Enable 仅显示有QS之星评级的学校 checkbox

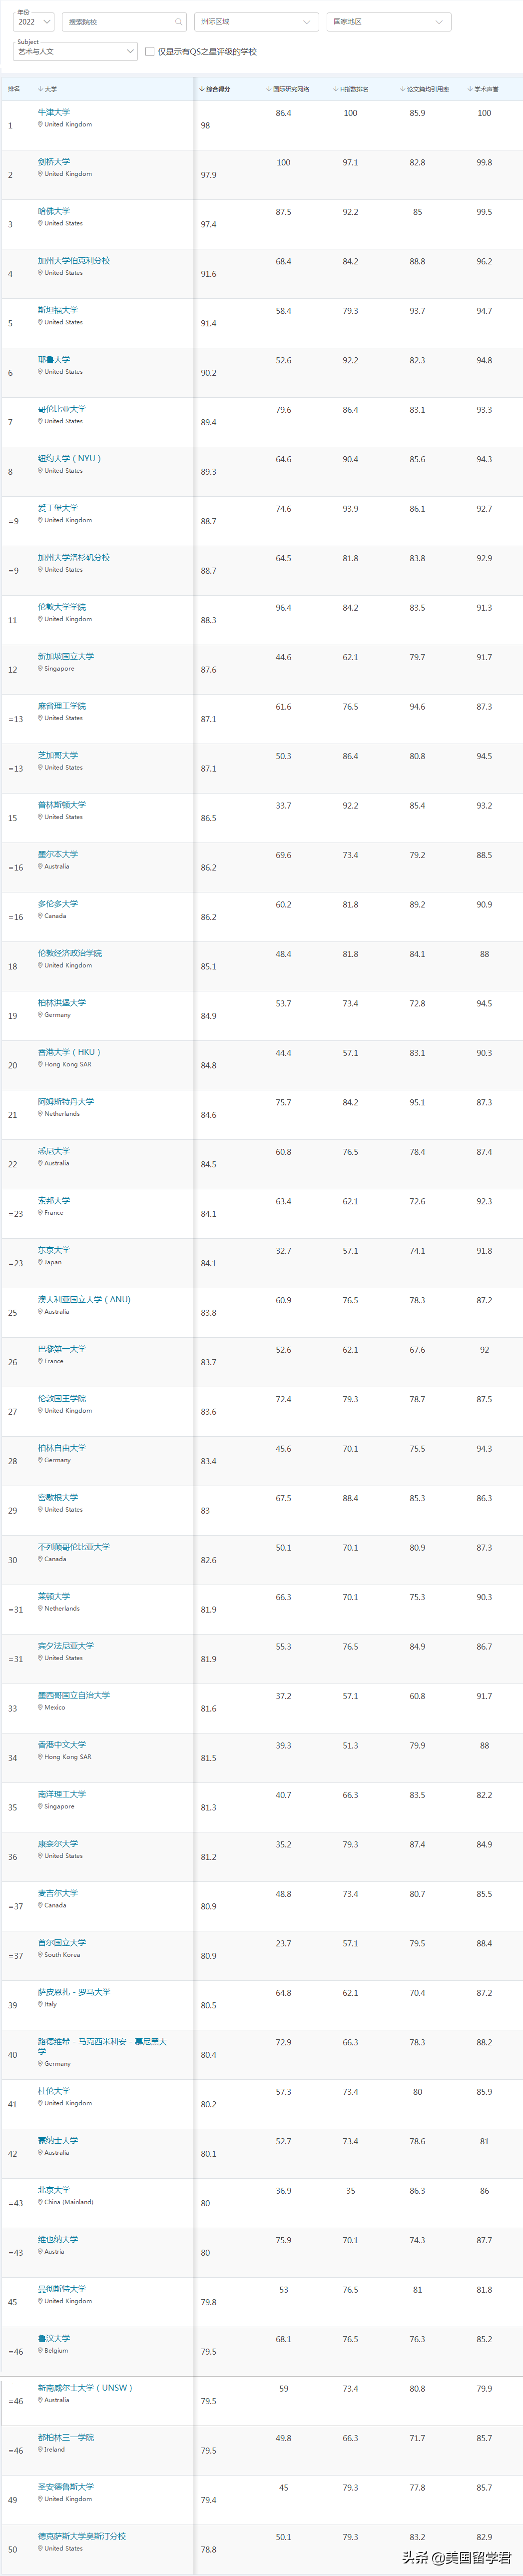(x=150, y=52)
